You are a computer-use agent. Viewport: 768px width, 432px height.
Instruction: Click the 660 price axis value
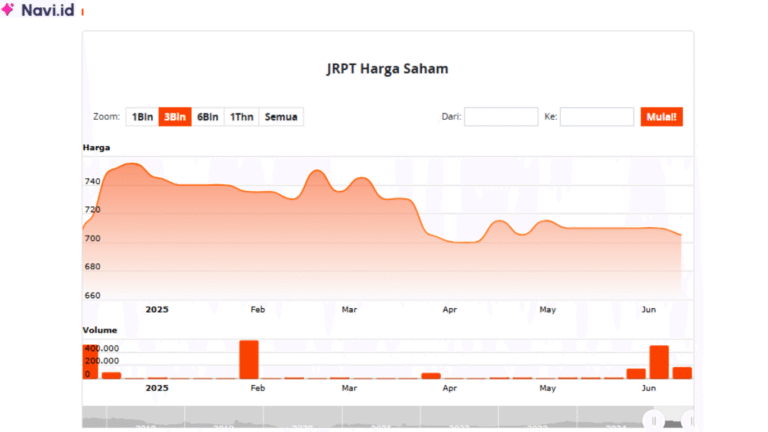(93, 295)
